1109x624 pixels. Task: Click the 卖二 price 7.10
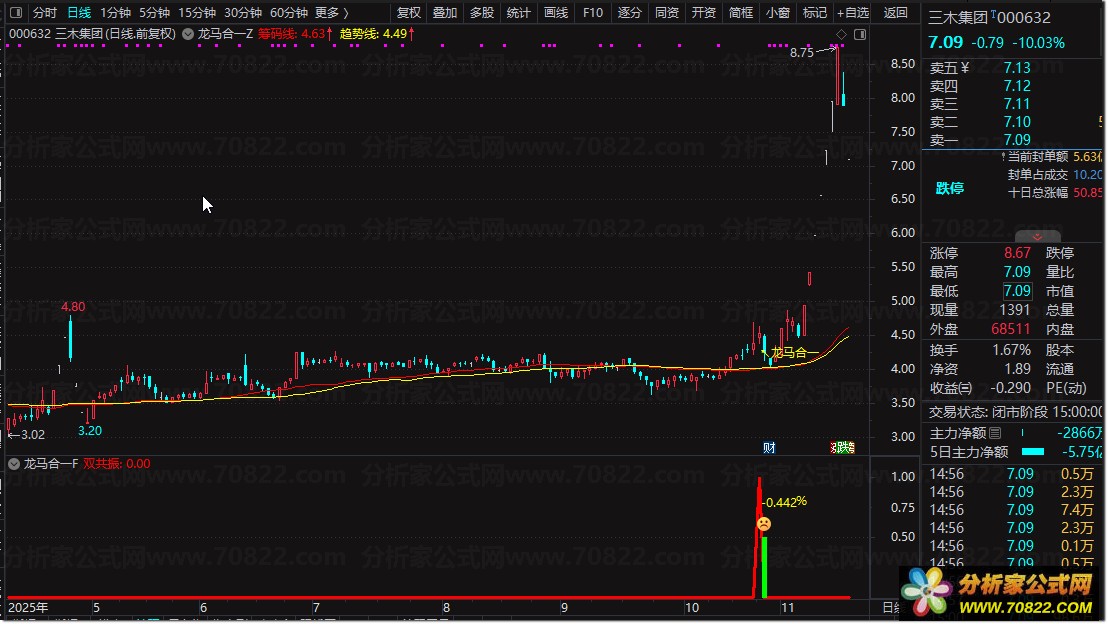1017,122
